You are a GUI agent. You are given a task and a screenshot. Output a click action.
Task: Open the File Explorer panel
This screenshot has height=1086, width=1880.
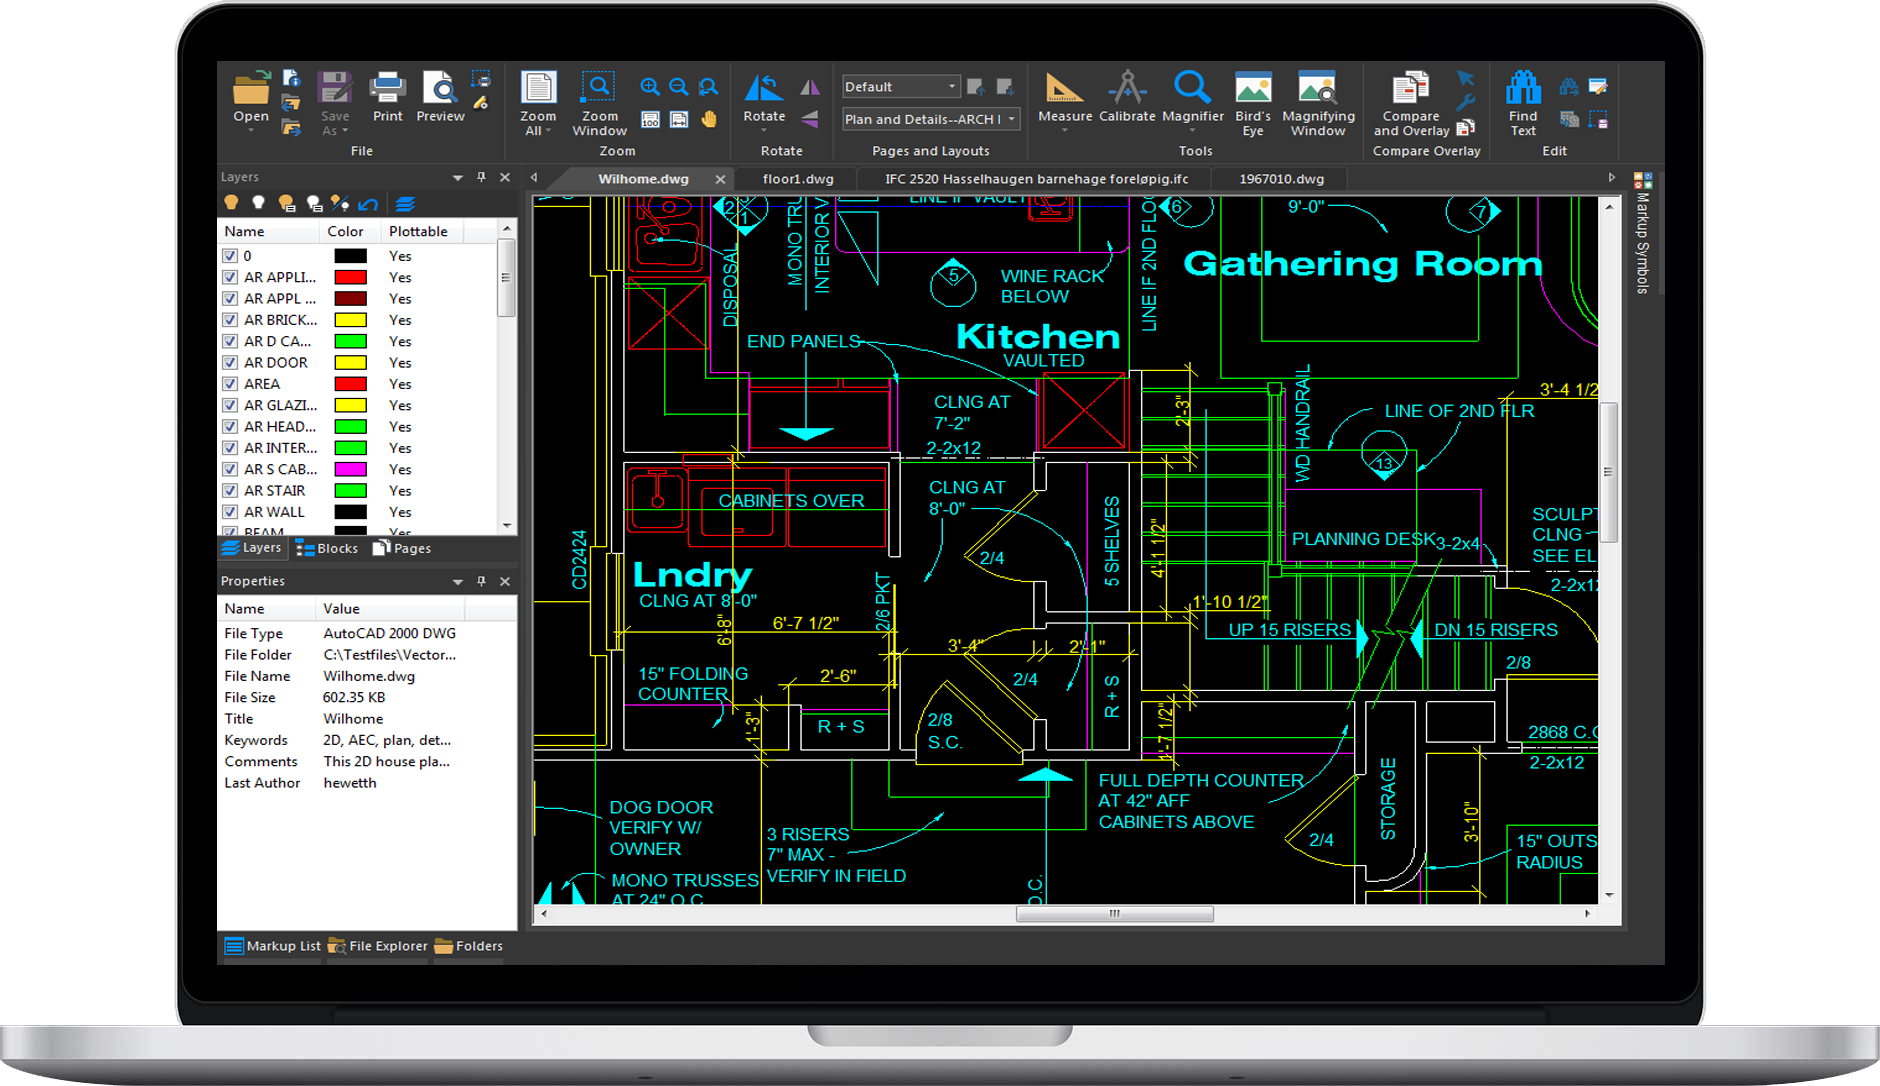pos(385,945)
